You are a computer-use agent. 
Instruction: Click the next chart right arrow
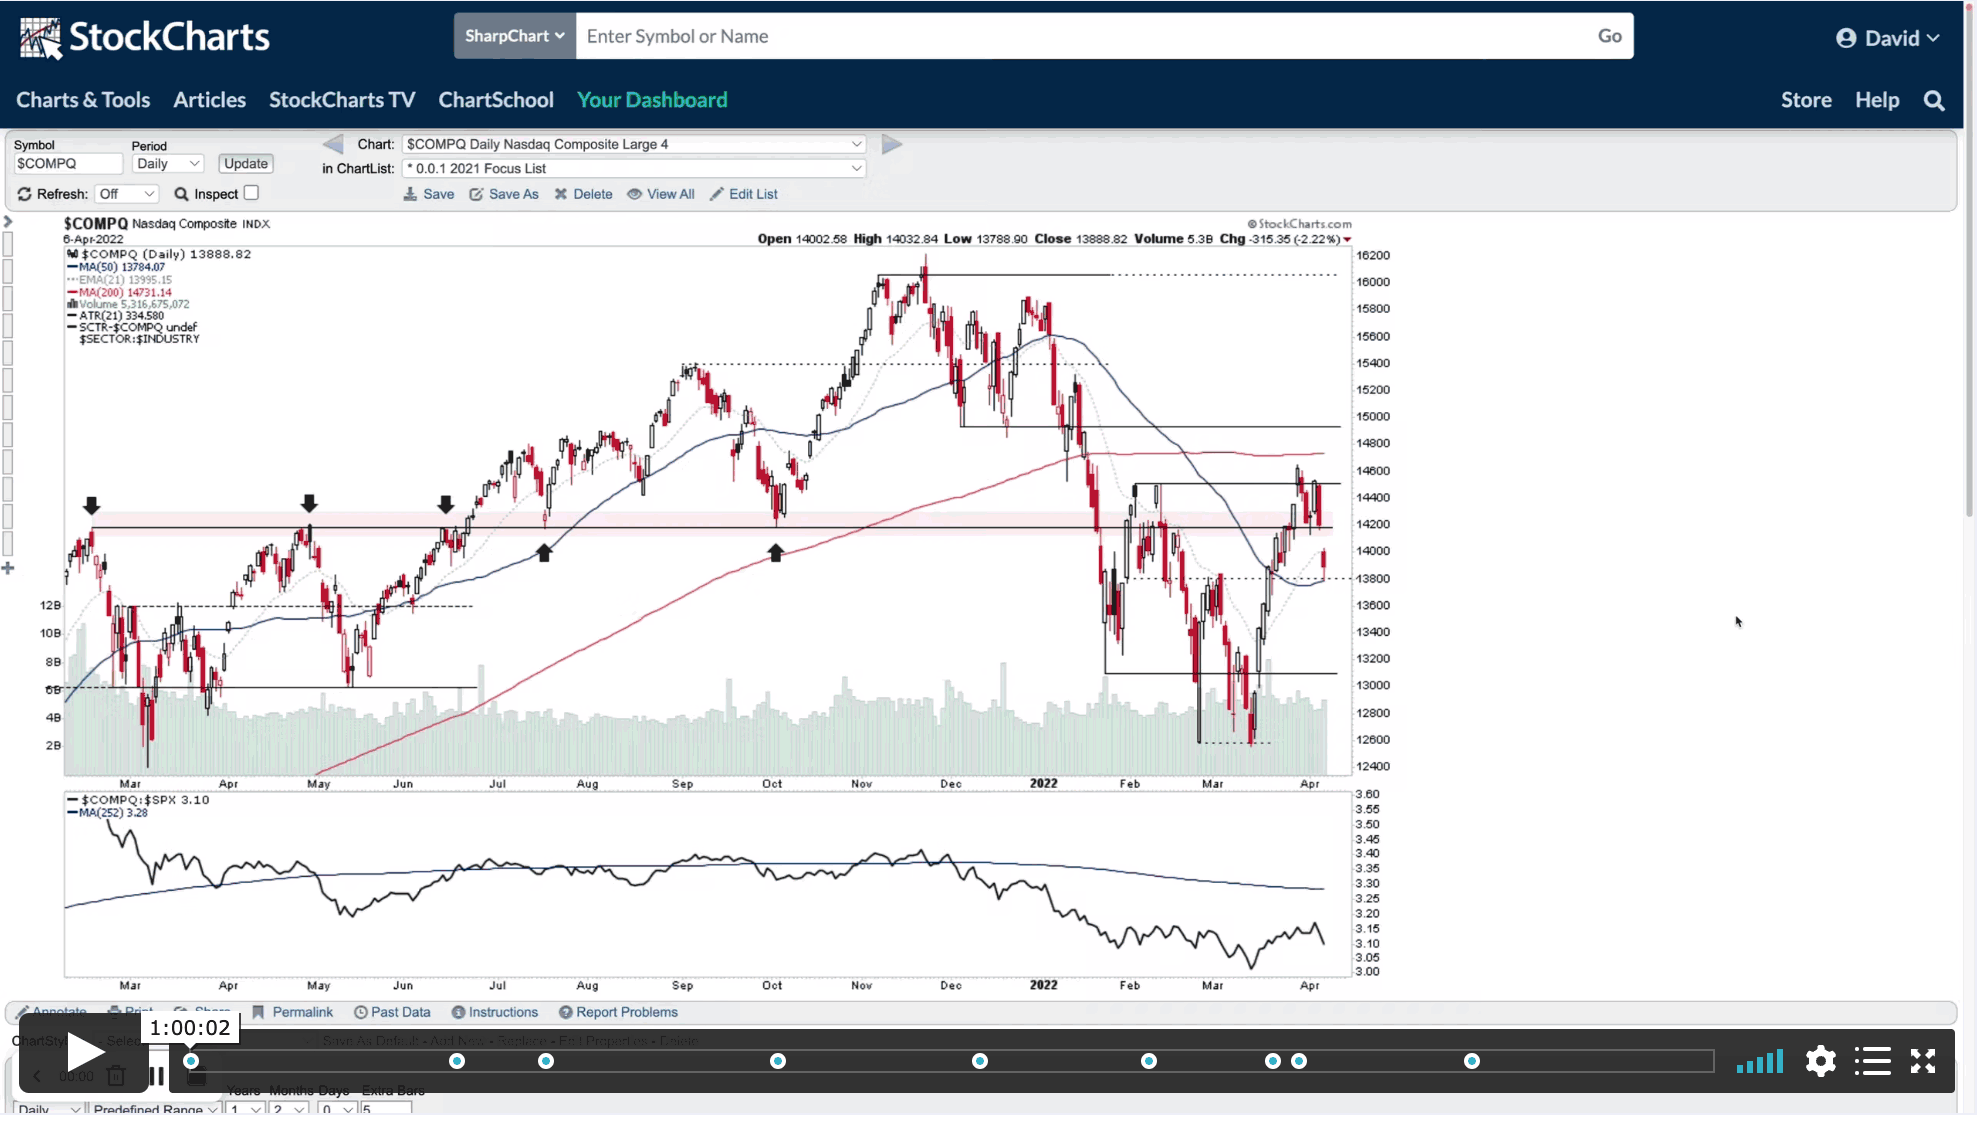(x=893, y=145)
